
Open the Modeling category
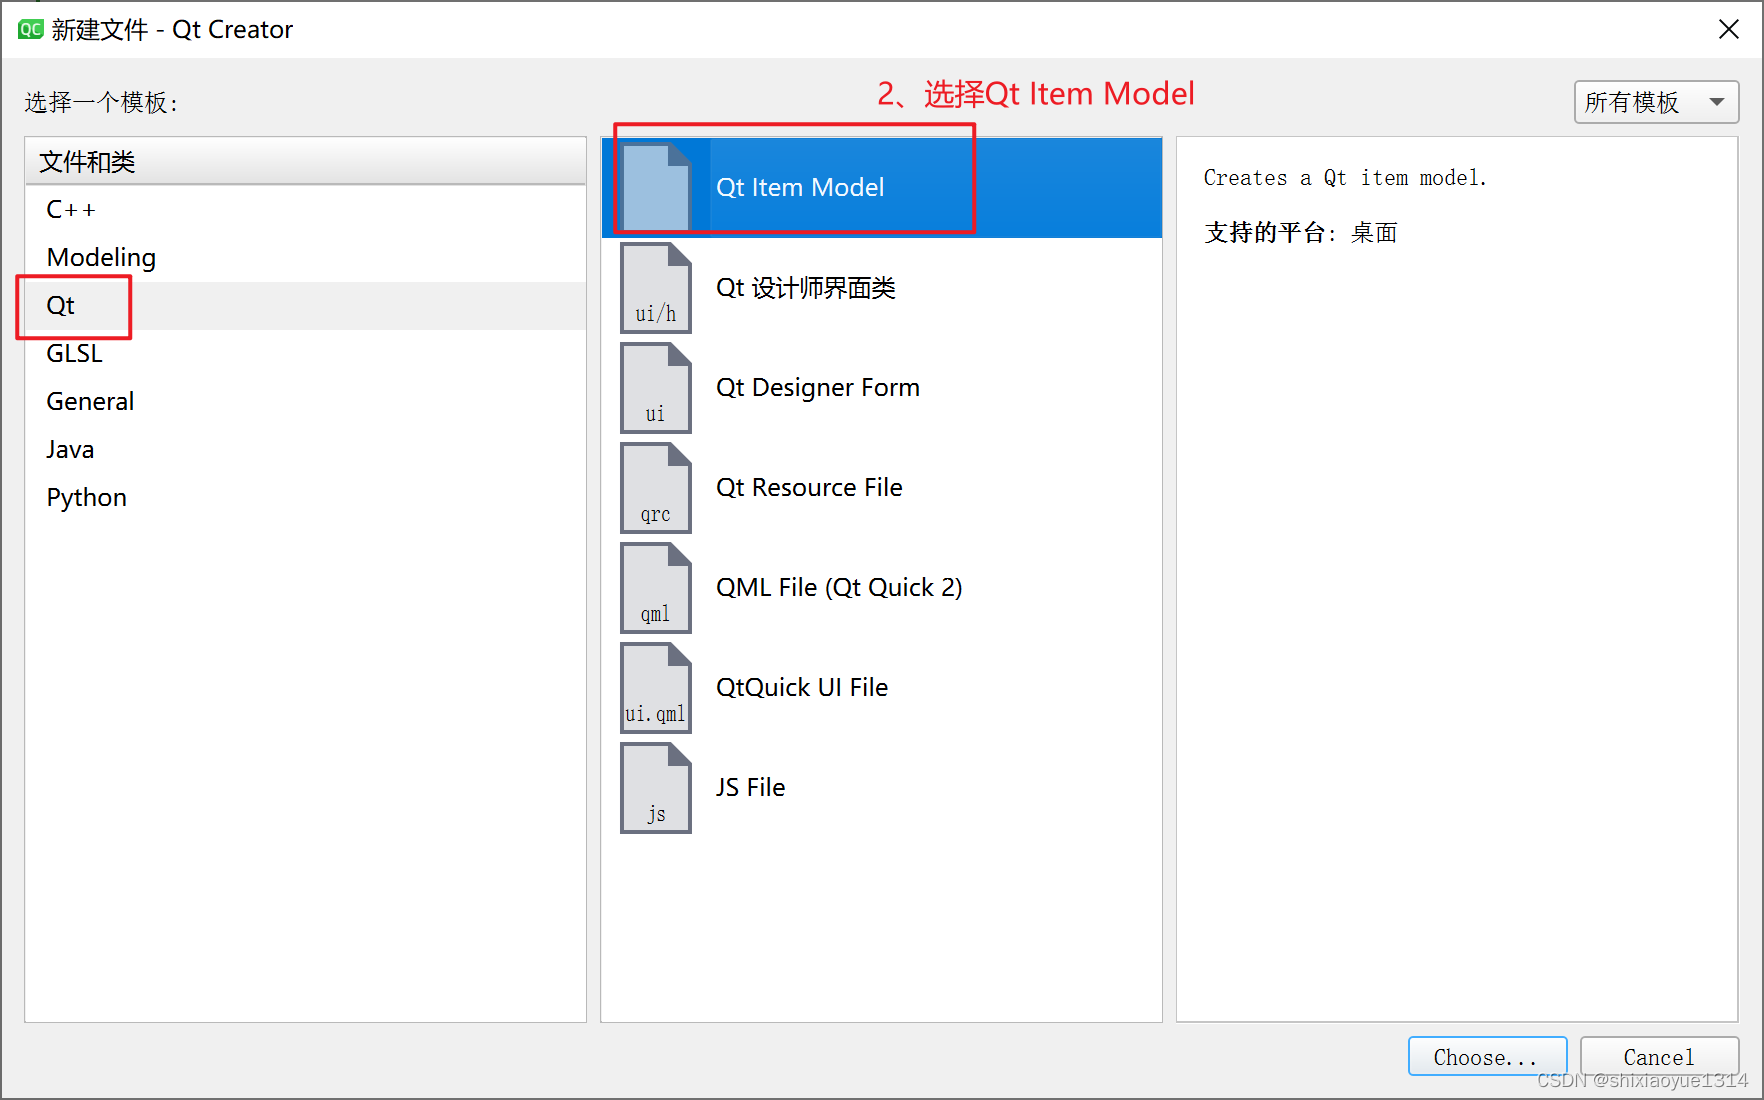tap(101, 257)
